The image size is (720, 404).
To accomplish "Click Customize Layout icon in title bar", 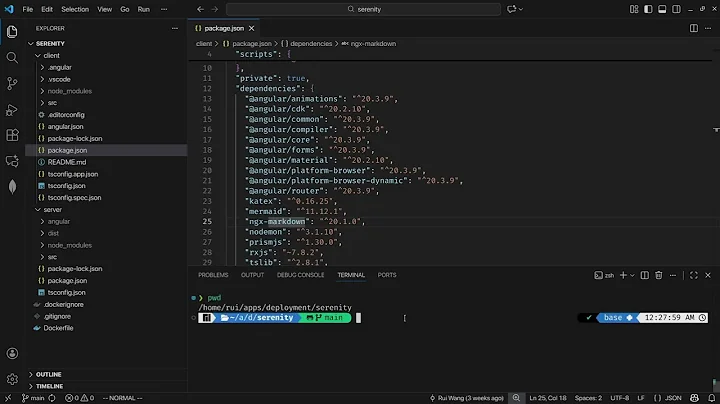I will [x=634, y=9].
